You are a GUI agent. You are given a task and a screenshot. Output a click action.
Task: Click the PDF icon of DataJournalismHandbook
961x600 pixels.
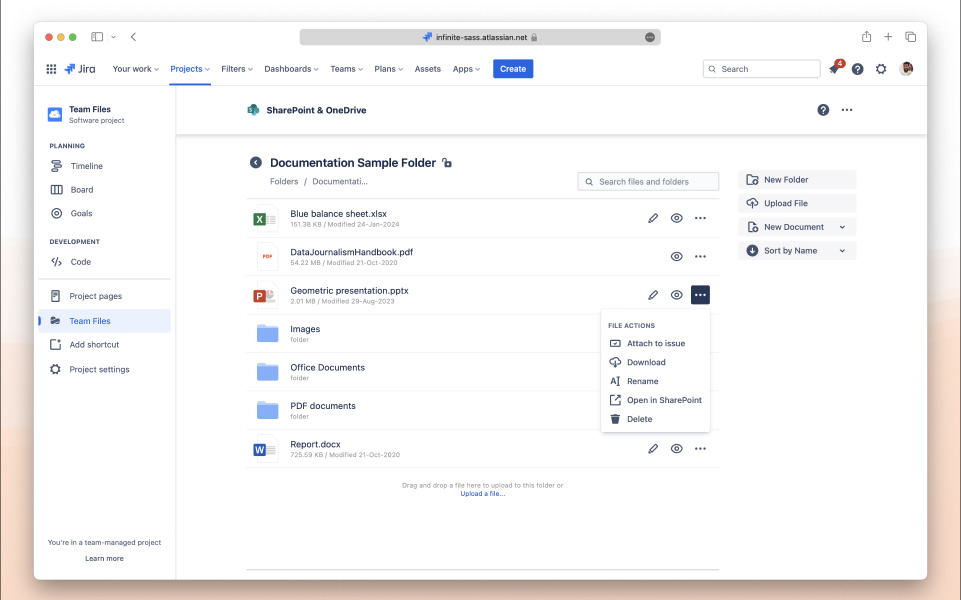267,257
